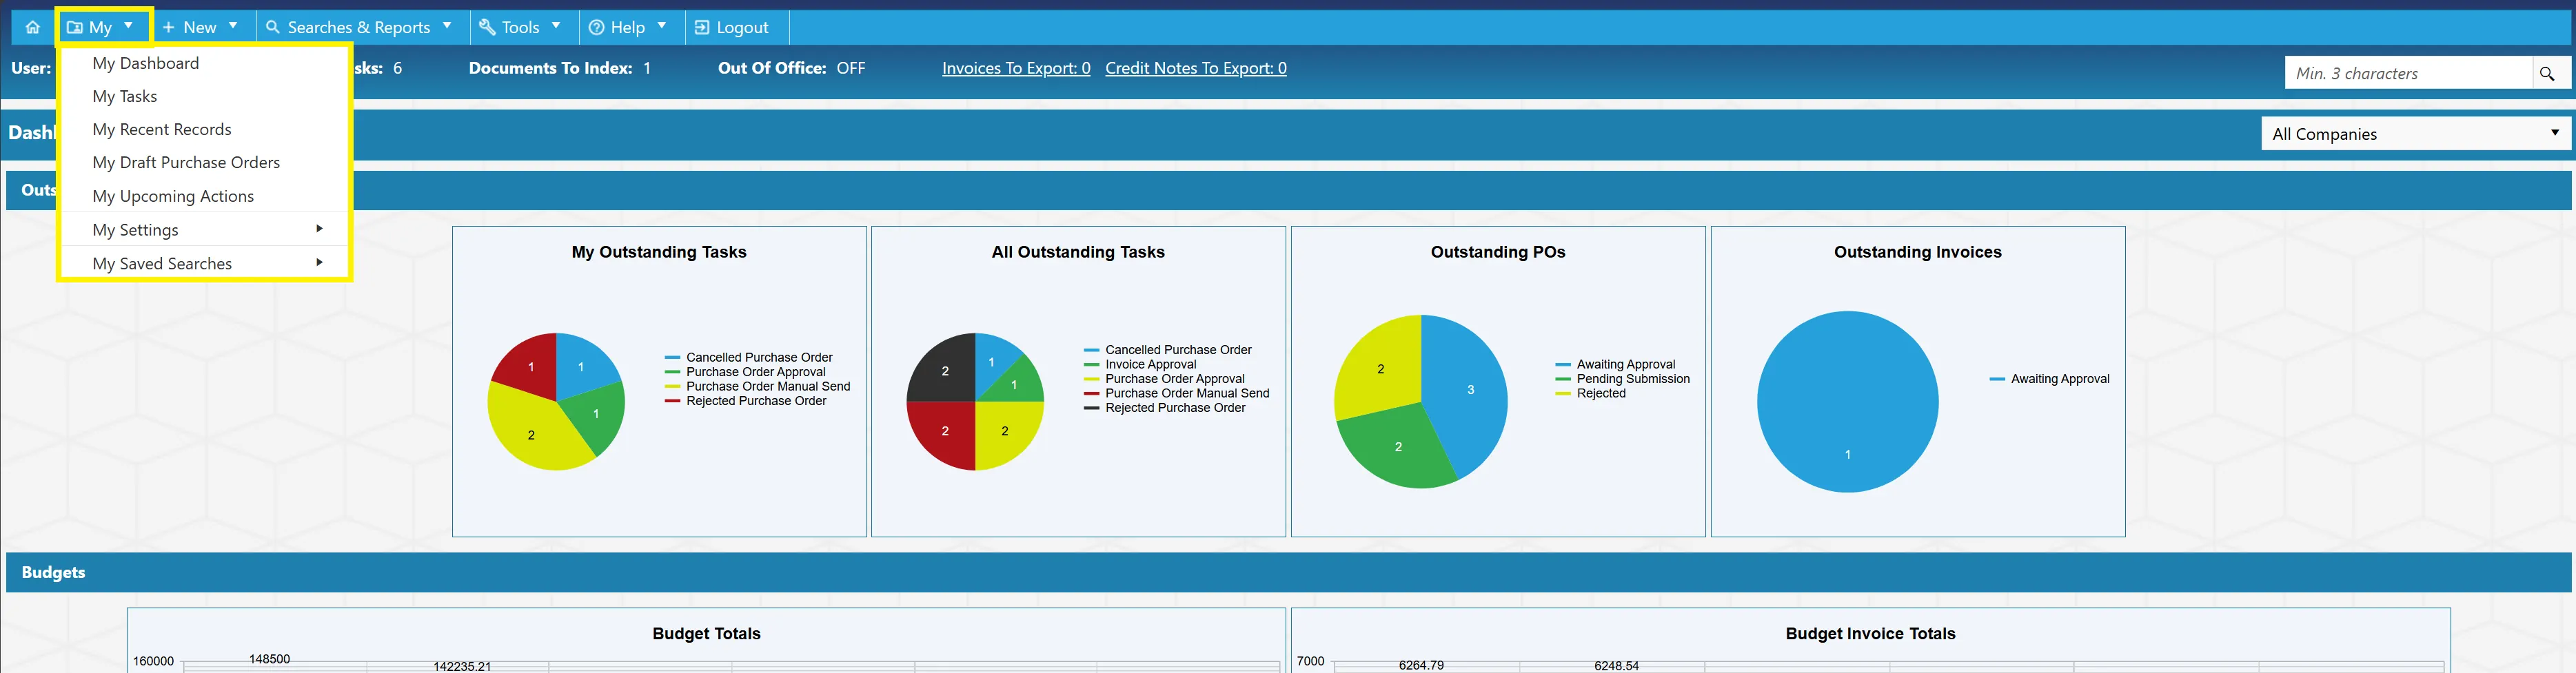Click the Tools wrench icon
The height and width of the screenshot is (673, 2576).
pyautogui.click(x=487, y=27)
